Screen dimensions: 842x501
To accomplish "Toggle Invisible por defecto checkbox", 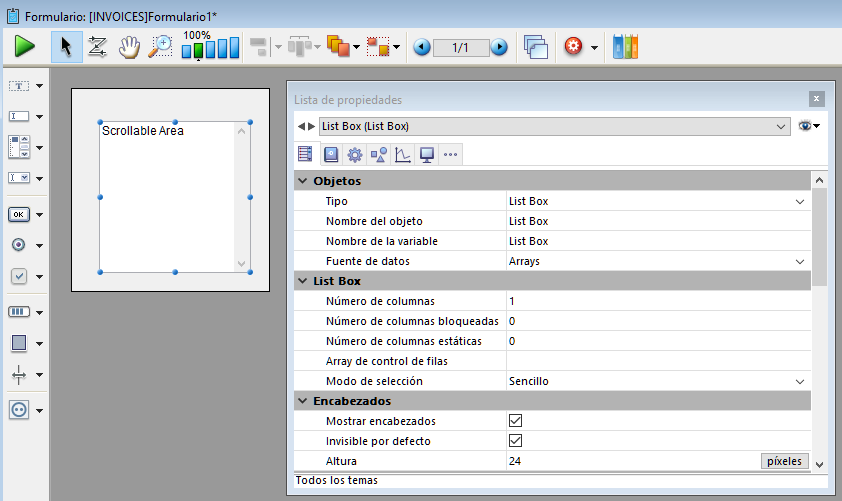I will [x=516, y=441].
